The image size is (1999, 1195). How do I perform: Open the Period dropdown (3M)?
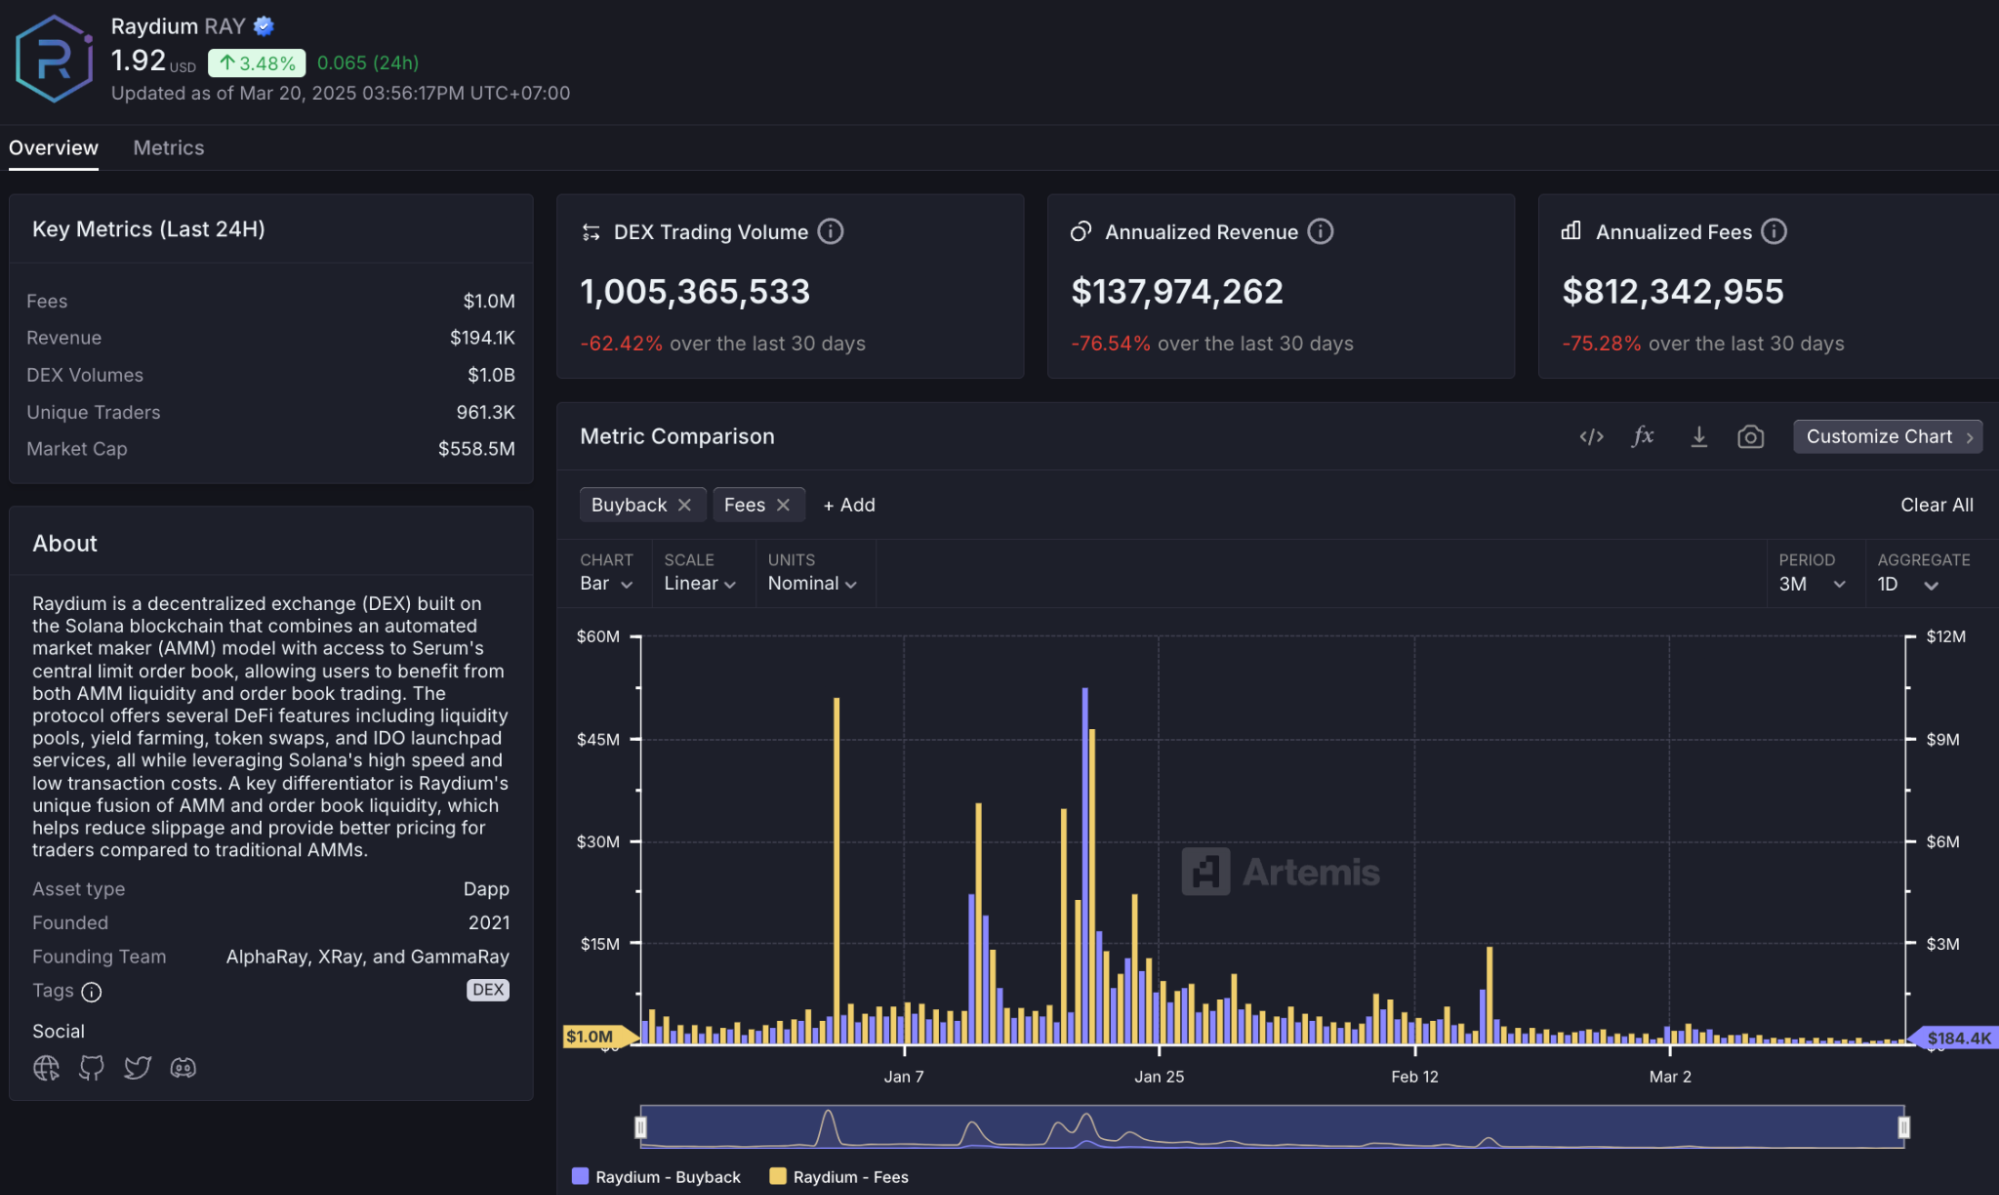click(1812, 584)
